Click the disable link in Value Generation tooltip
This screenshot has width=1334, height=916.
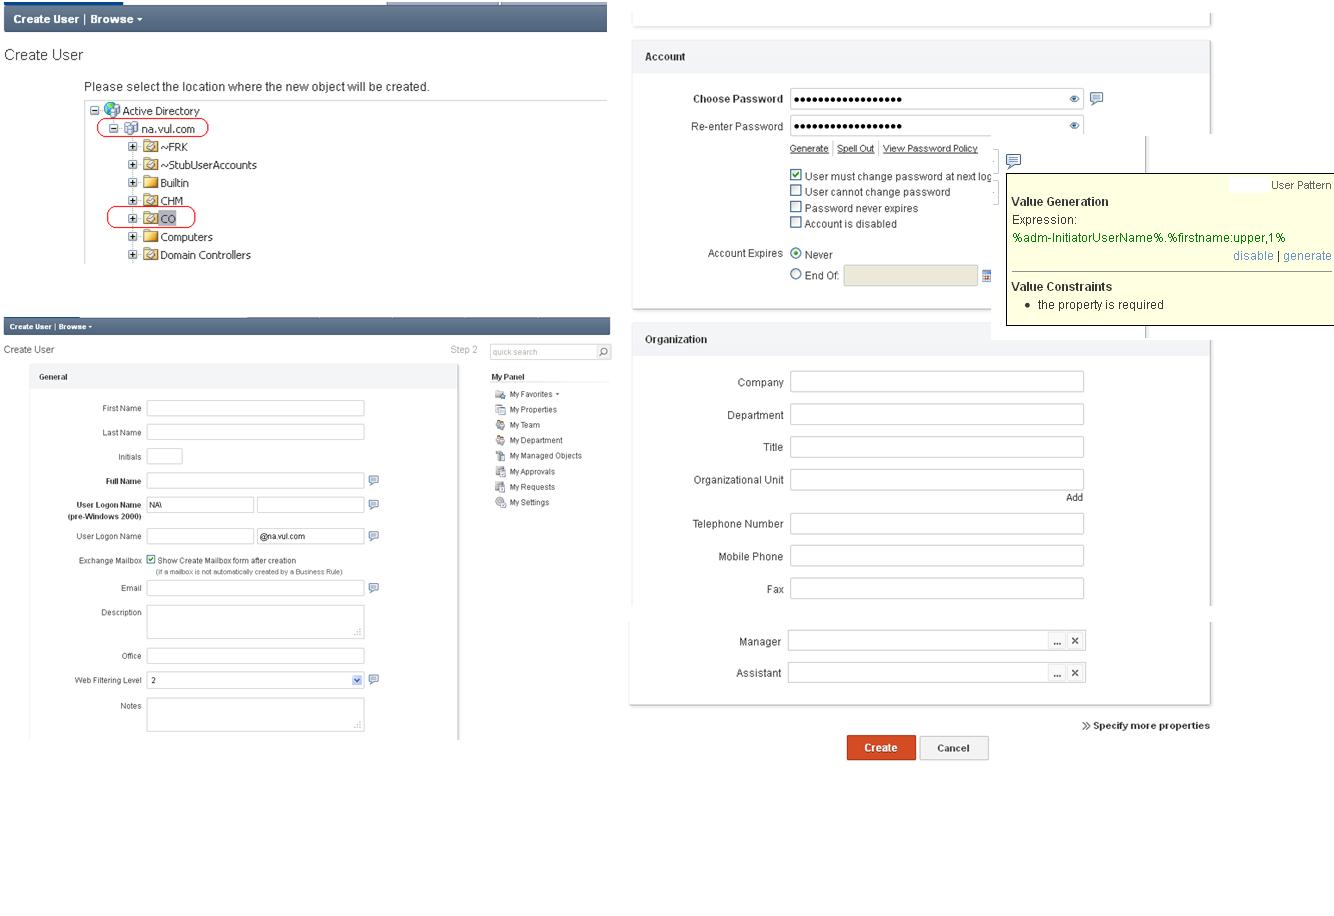tap(1253, 256)
